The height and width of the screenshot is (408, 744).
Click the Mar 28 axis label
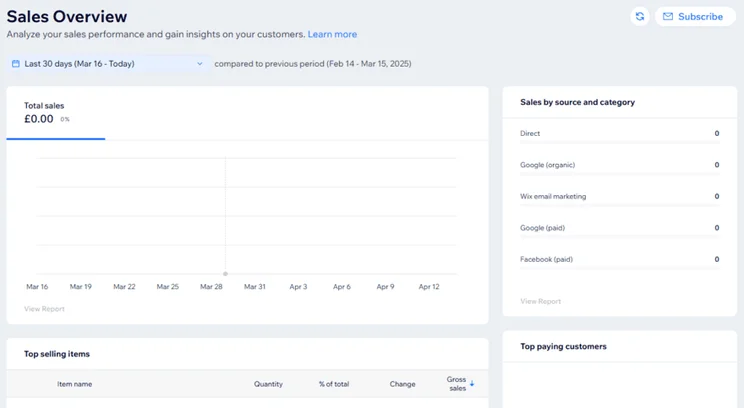[x=211, y=287]
